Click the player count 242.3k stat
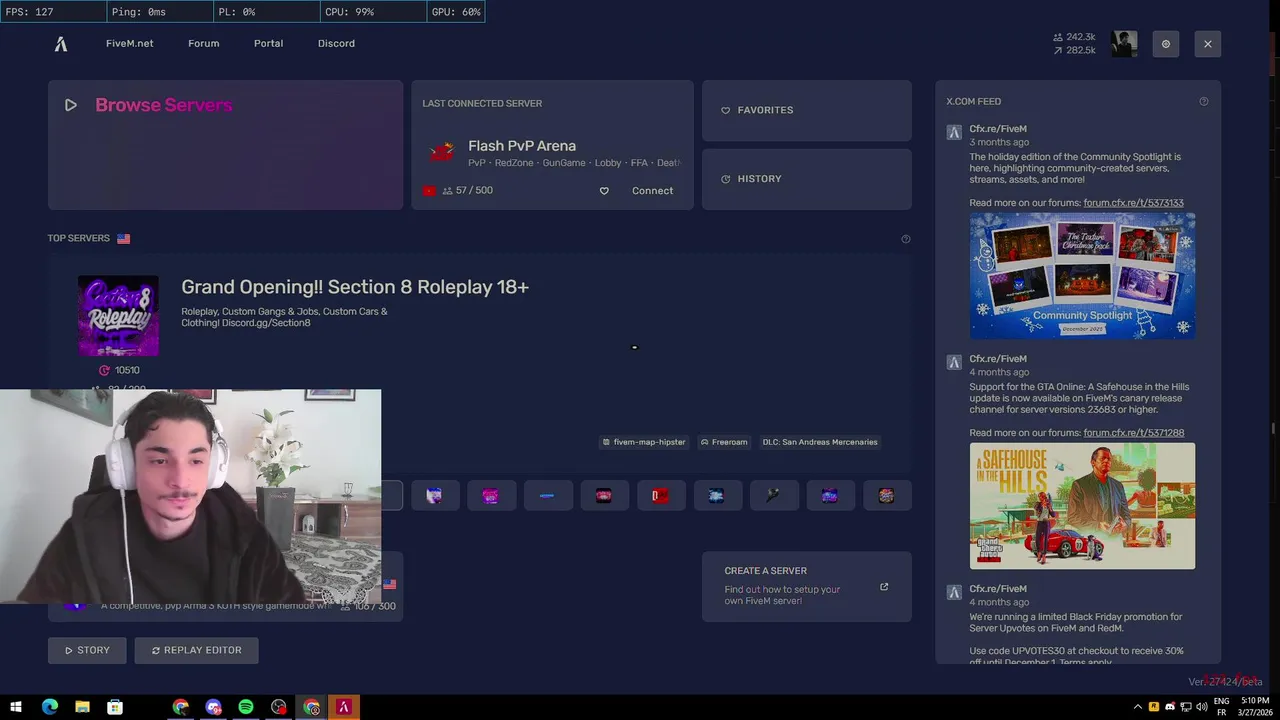Image resolution: width=1280 pixels, height=720 pixels. pos(1075,37)
